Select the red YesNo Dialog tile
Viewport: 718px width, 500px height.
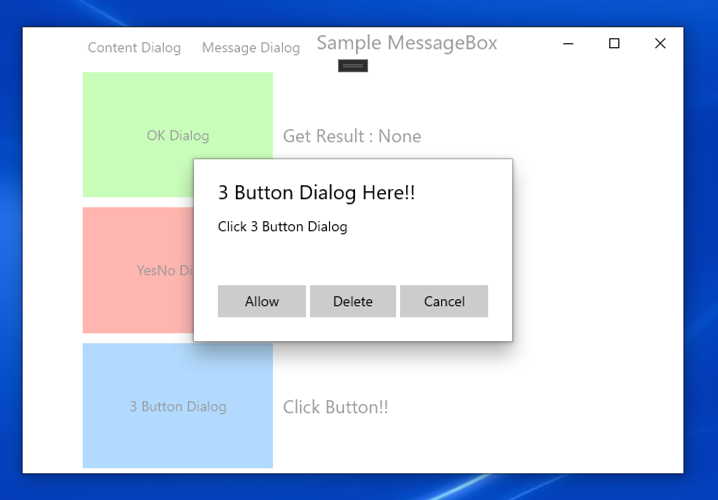click(x=138, y=270)
